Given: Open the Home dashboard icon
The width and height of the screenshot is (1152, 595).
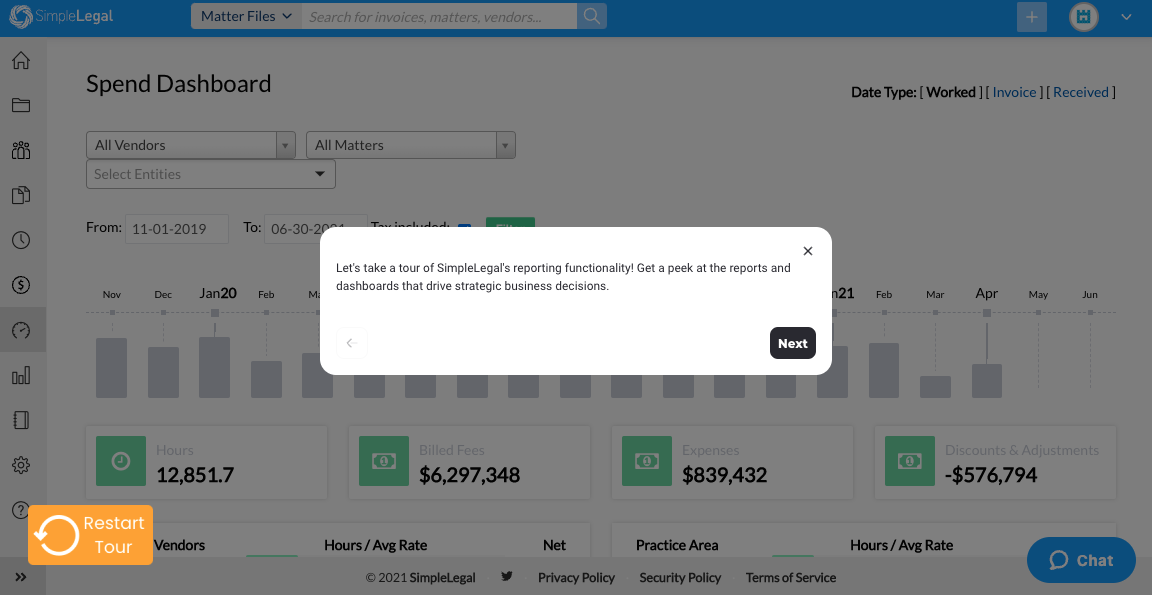Looking at the screenshot, I should point(20,60).
